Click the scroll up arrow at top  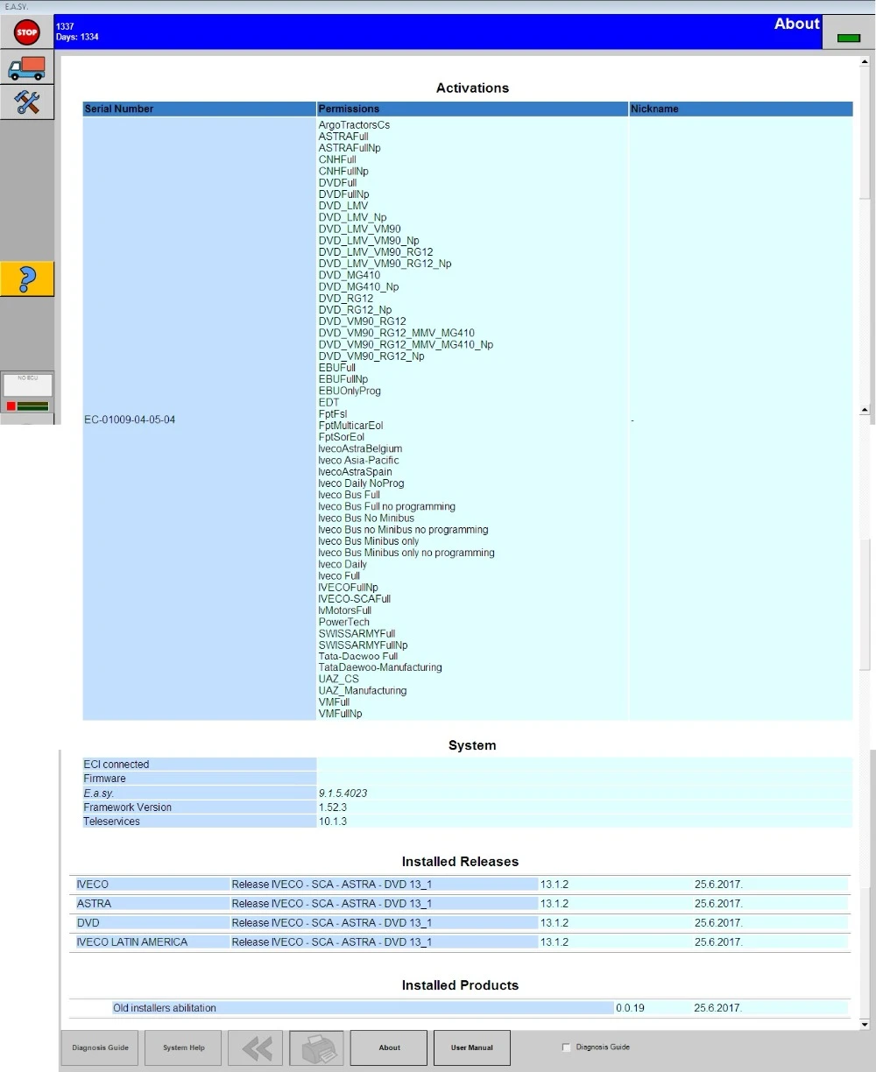pyautogui.click(x=865, y=62)
